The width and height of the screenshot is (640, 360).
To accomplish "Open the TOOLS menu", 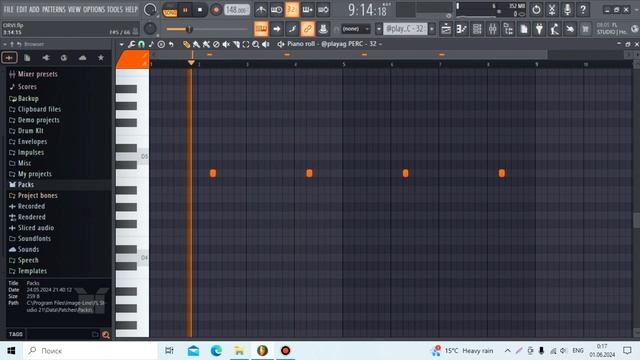I will [115, 9].
